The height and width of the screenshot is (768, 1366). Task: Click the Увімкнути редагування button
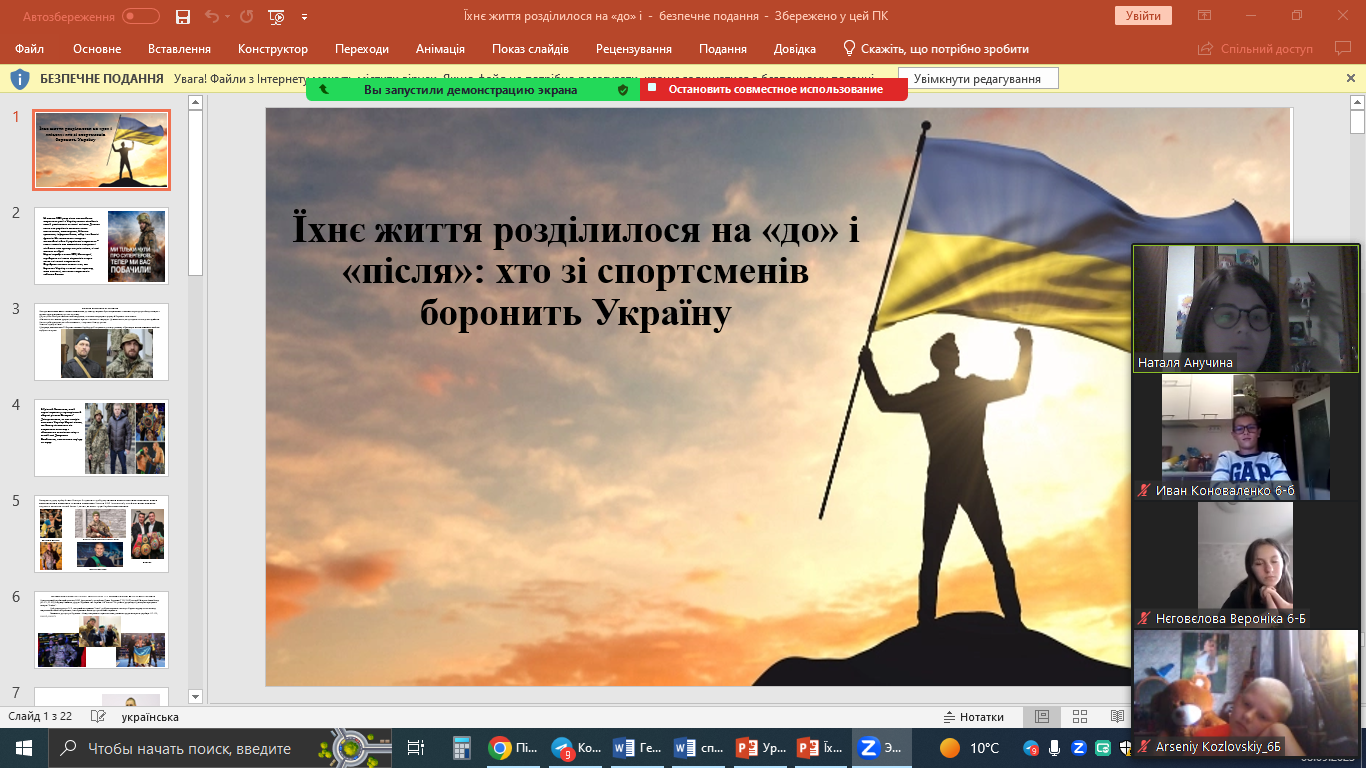coord(978,79)
